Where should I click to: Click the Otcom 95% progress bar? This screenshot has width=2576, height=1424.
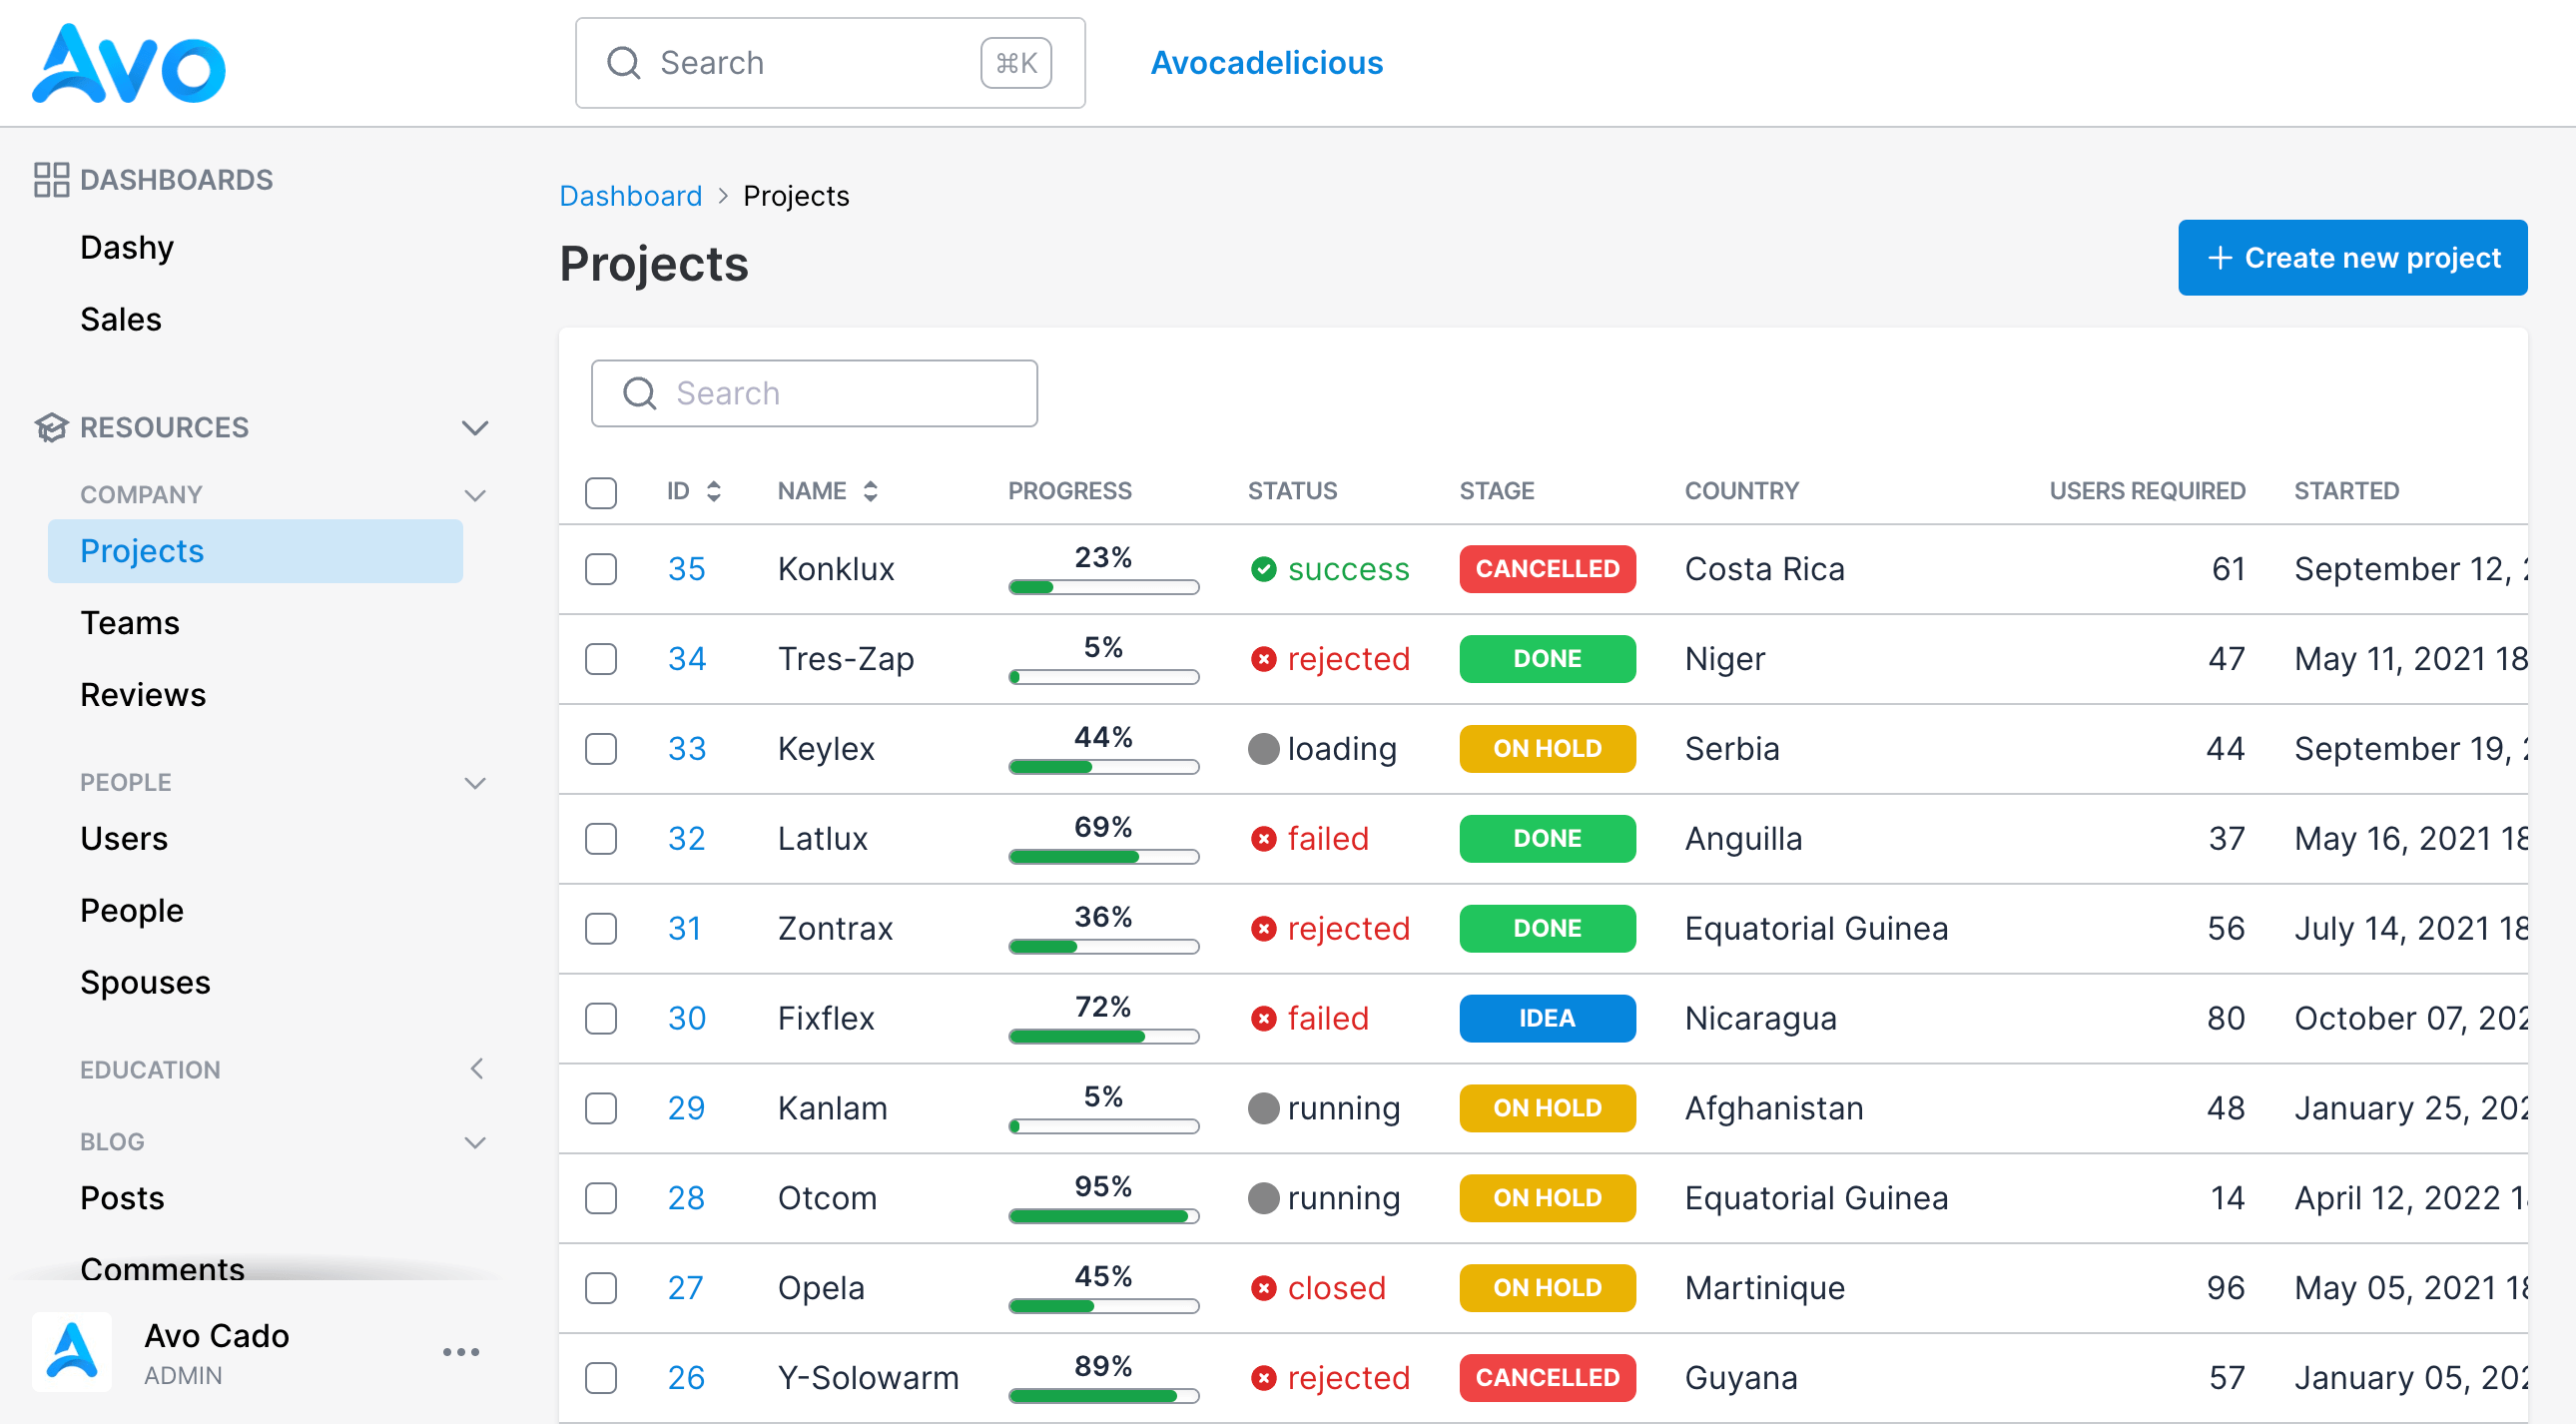[x=1103, y=1216]
